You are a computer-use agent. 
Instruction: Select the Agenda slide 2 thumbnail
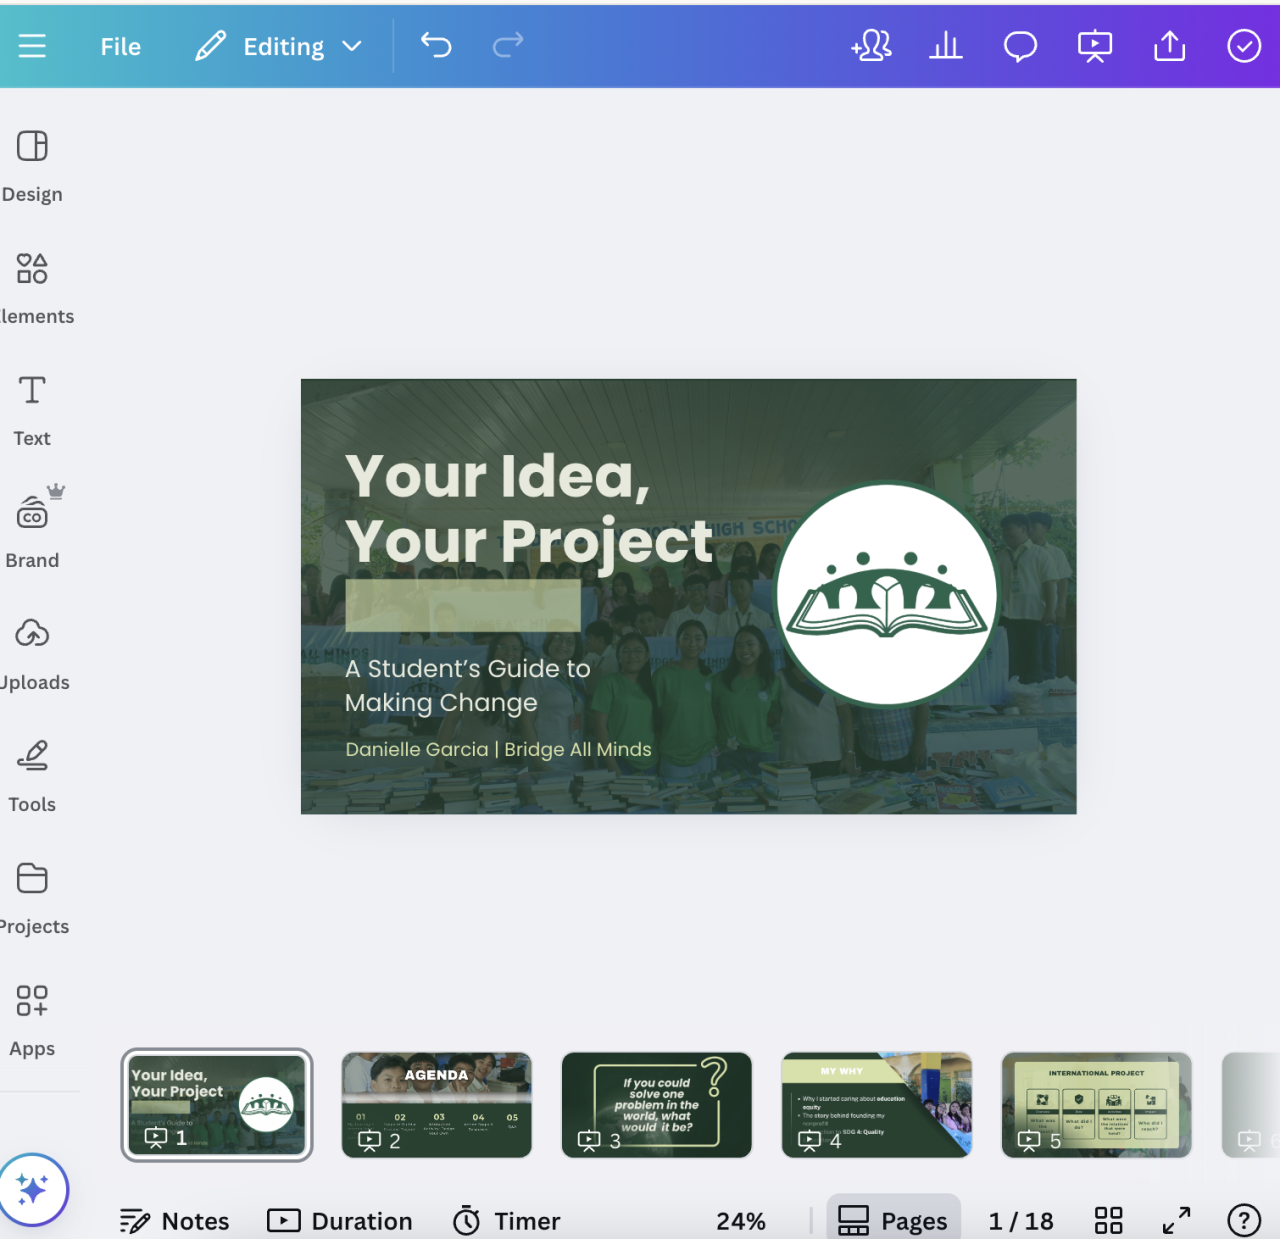coord(437,1105)
